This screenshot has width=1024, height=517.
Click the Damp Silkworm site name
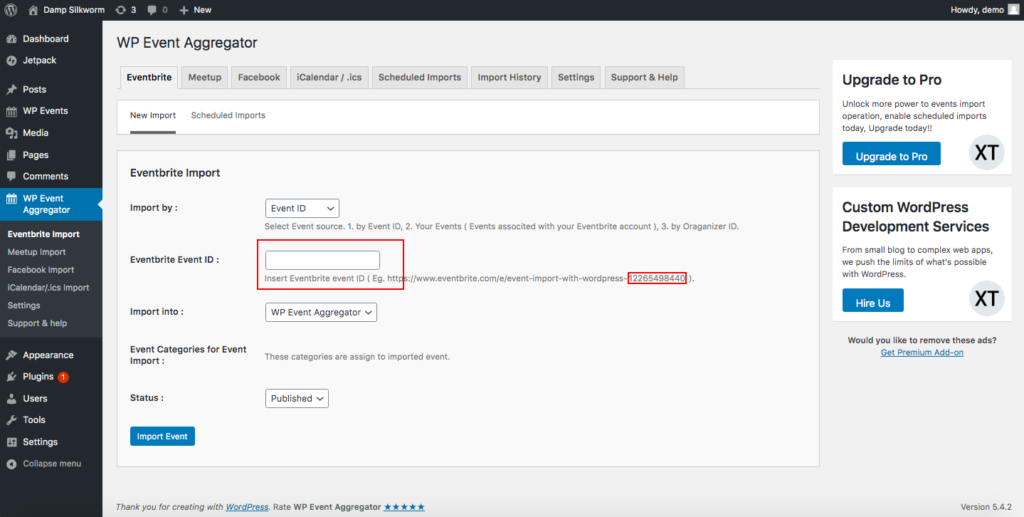coord(74,10)
